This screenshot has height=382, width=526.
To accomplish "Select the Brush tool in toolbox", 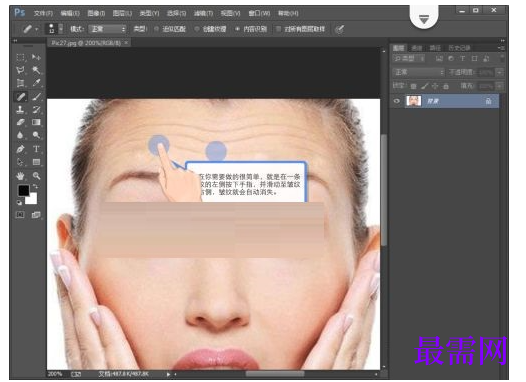I will (36, 97).
